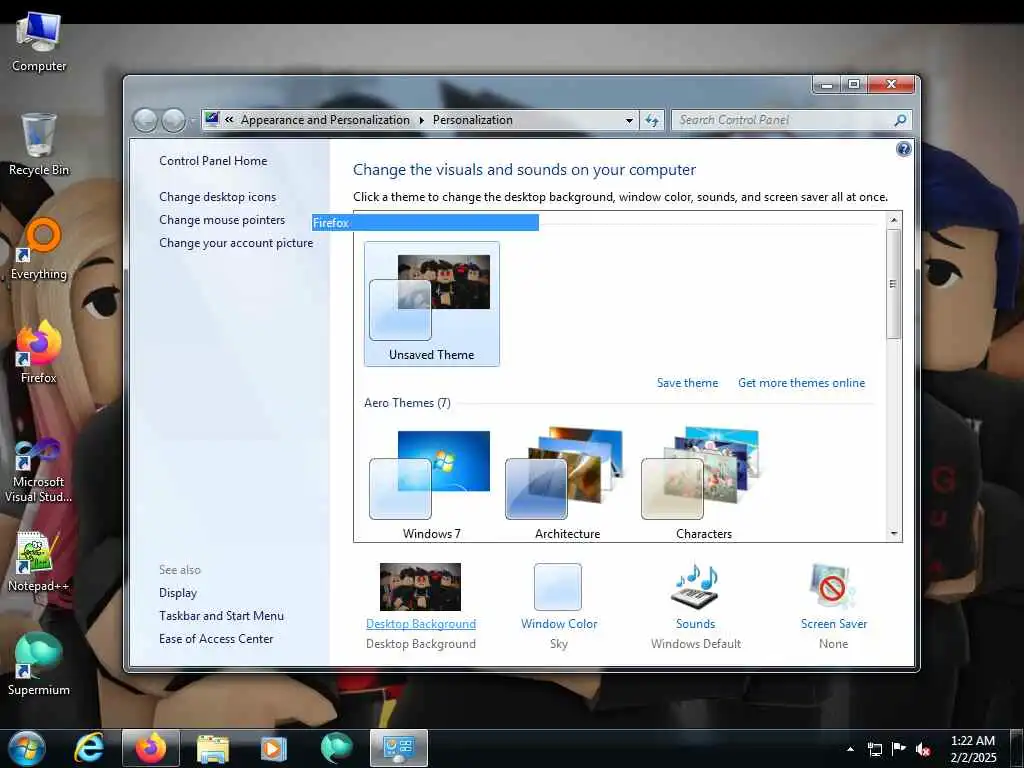1024x768 pixels.
Task: Open Taskbar and Start Menu link
Action: point(221,616)
